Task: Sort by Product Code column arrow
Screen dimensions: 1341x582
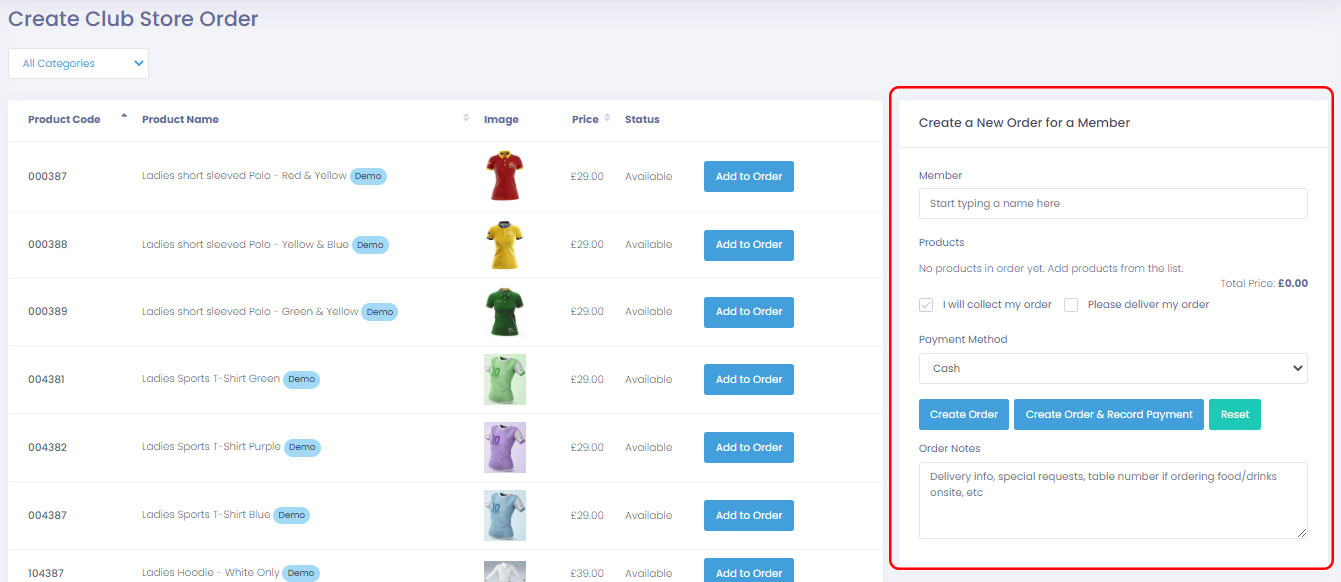Action: (124, 118)
